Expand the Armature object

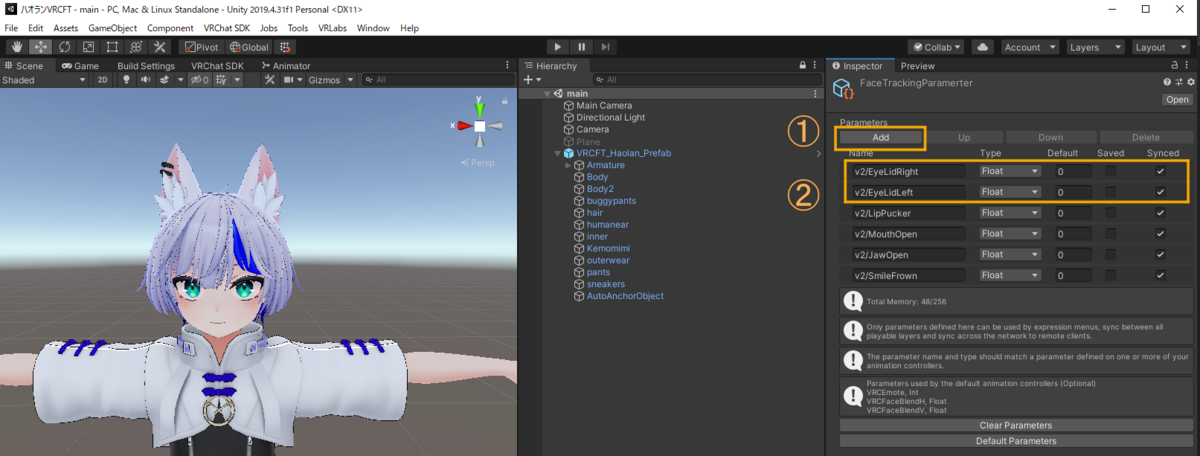(x=568, y=165)
